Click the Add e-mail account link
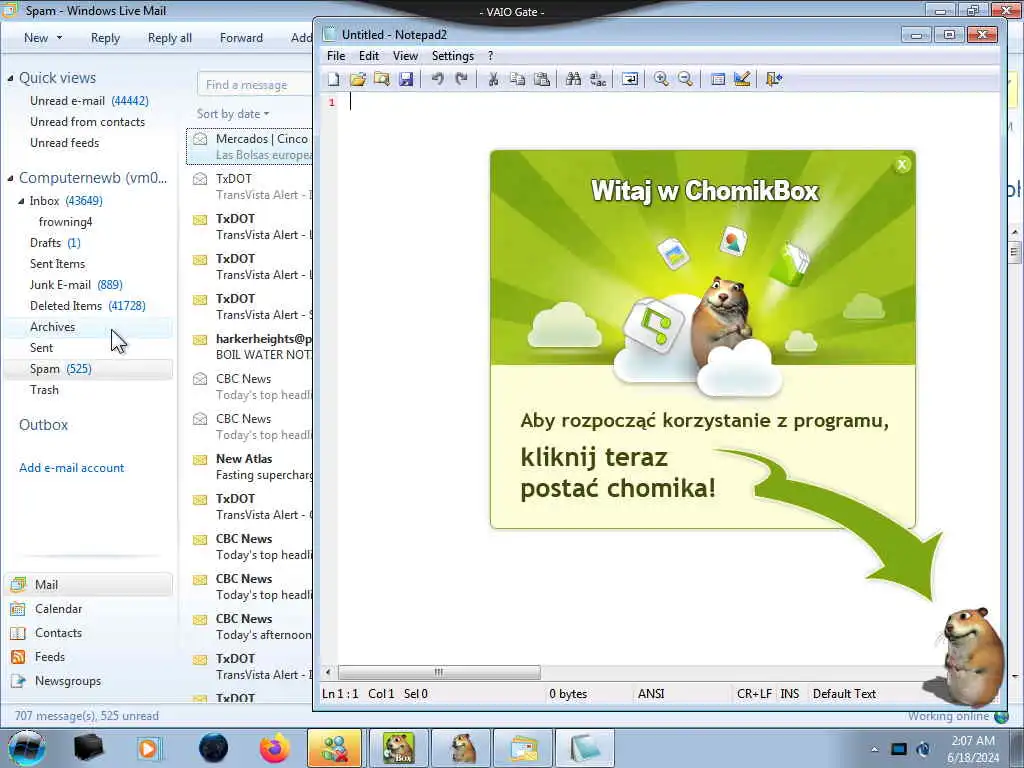The image size is (1024, 768). click(71, 468)
